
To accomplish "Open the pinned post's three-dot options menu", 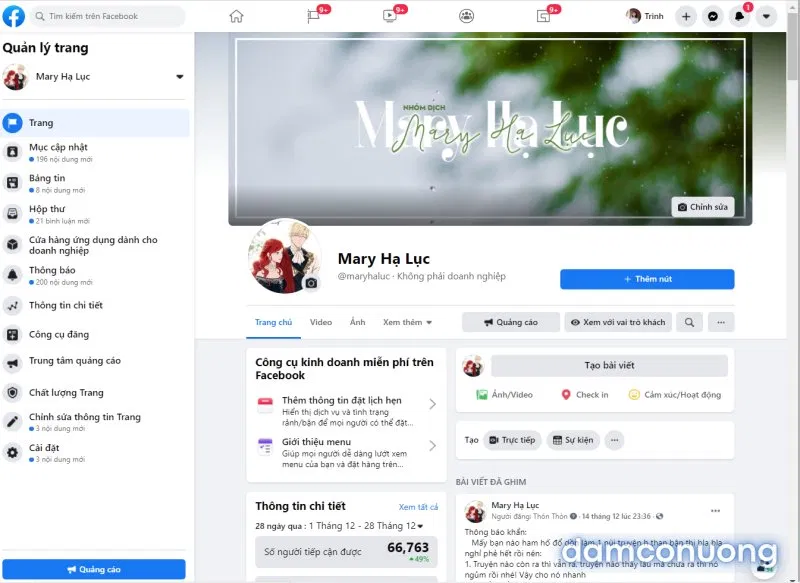I will pos(715,511).
